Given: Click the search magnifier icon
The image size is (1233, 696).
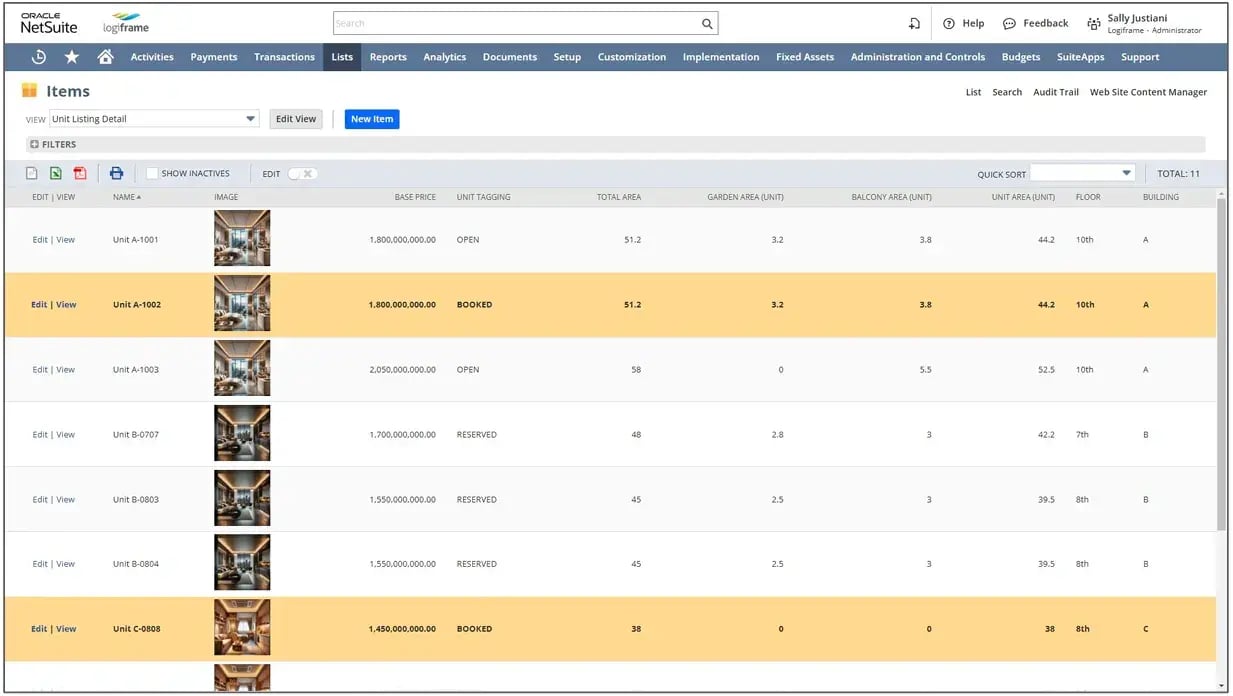Looking at the screenshot, I should (707, 24).
